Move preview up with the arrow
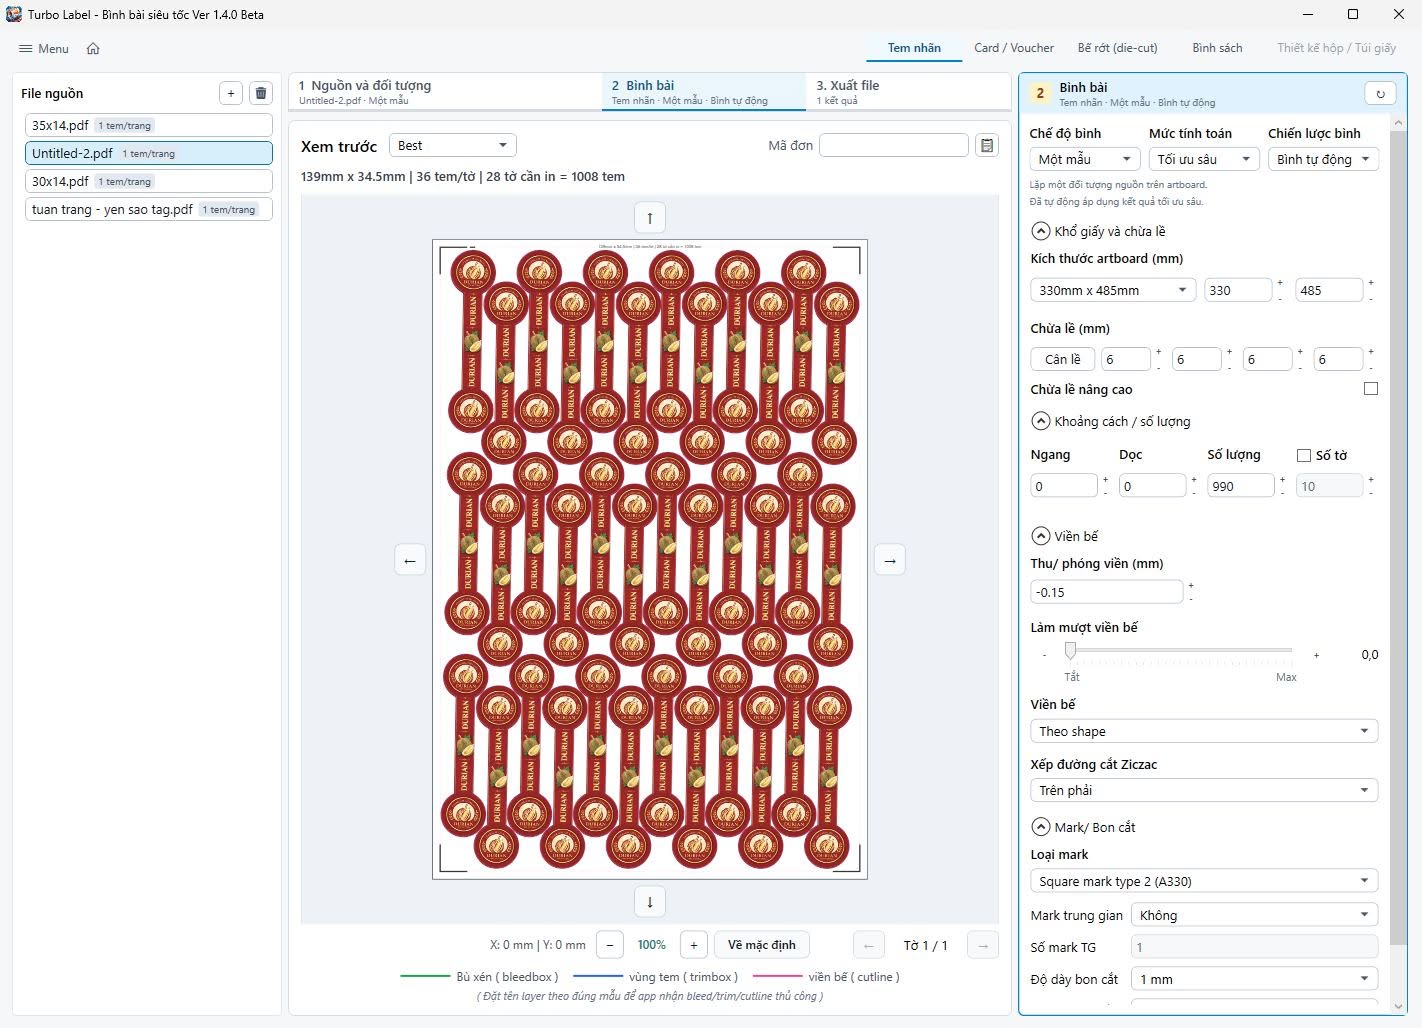The image size is (1422, 1028). click(650, 218)
